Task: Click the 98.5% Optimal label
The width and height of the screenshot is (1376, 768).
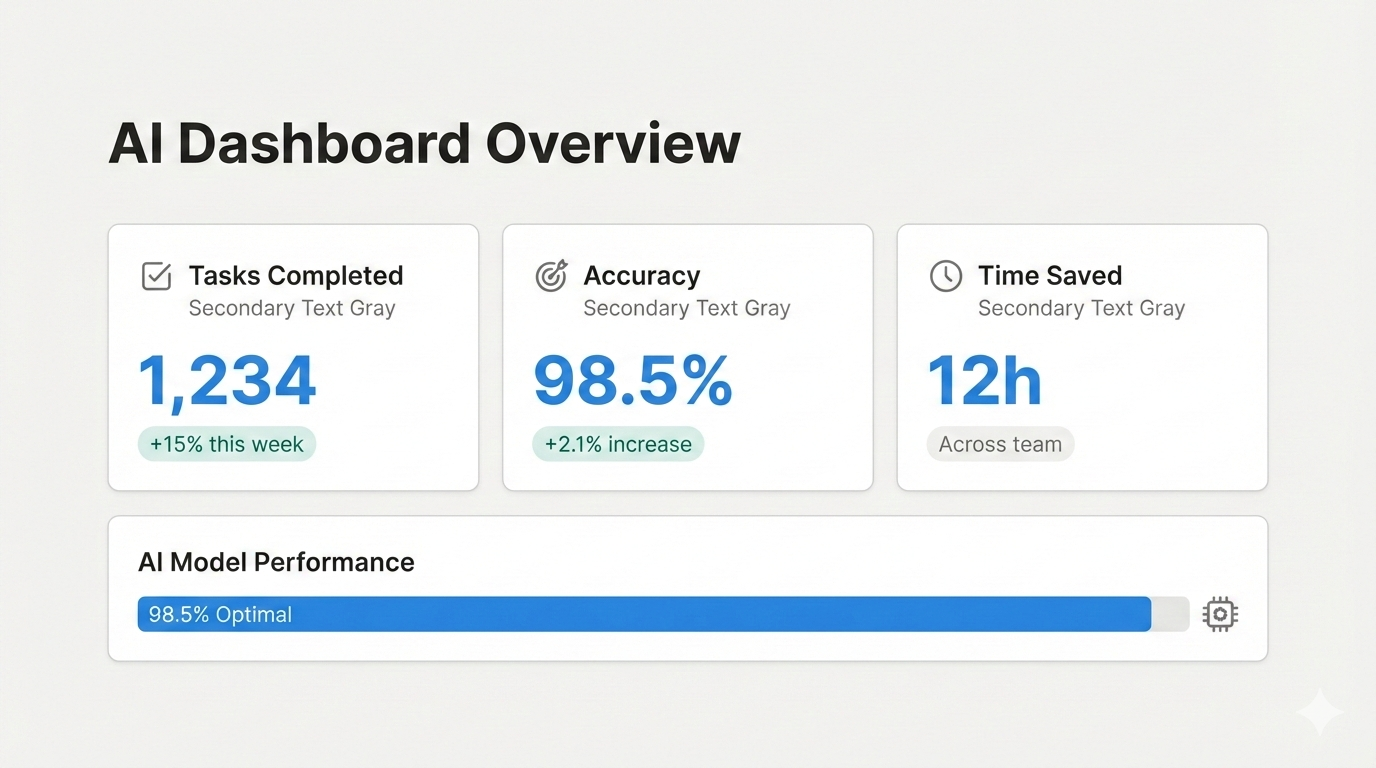Action: 220,614
